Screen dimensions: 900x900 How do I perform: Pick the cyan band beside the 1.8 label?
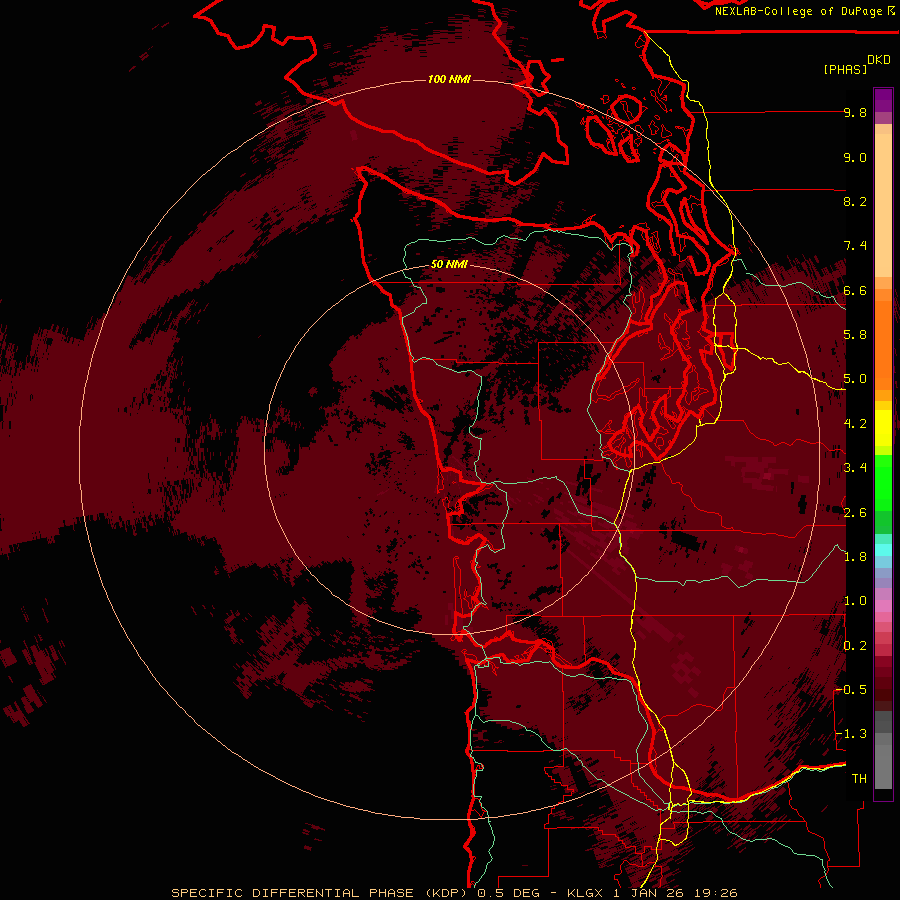883,550
